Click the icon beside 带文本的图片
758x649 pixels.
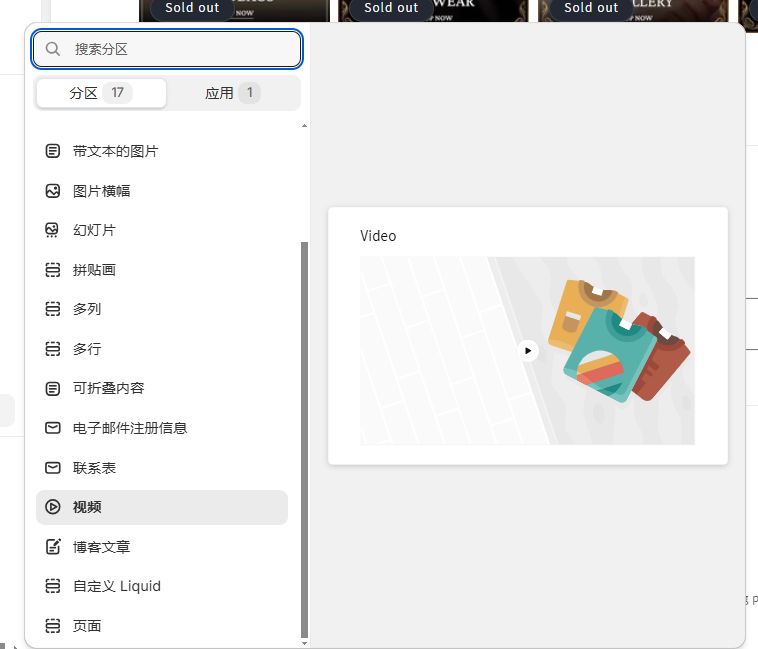click(53, 151)
